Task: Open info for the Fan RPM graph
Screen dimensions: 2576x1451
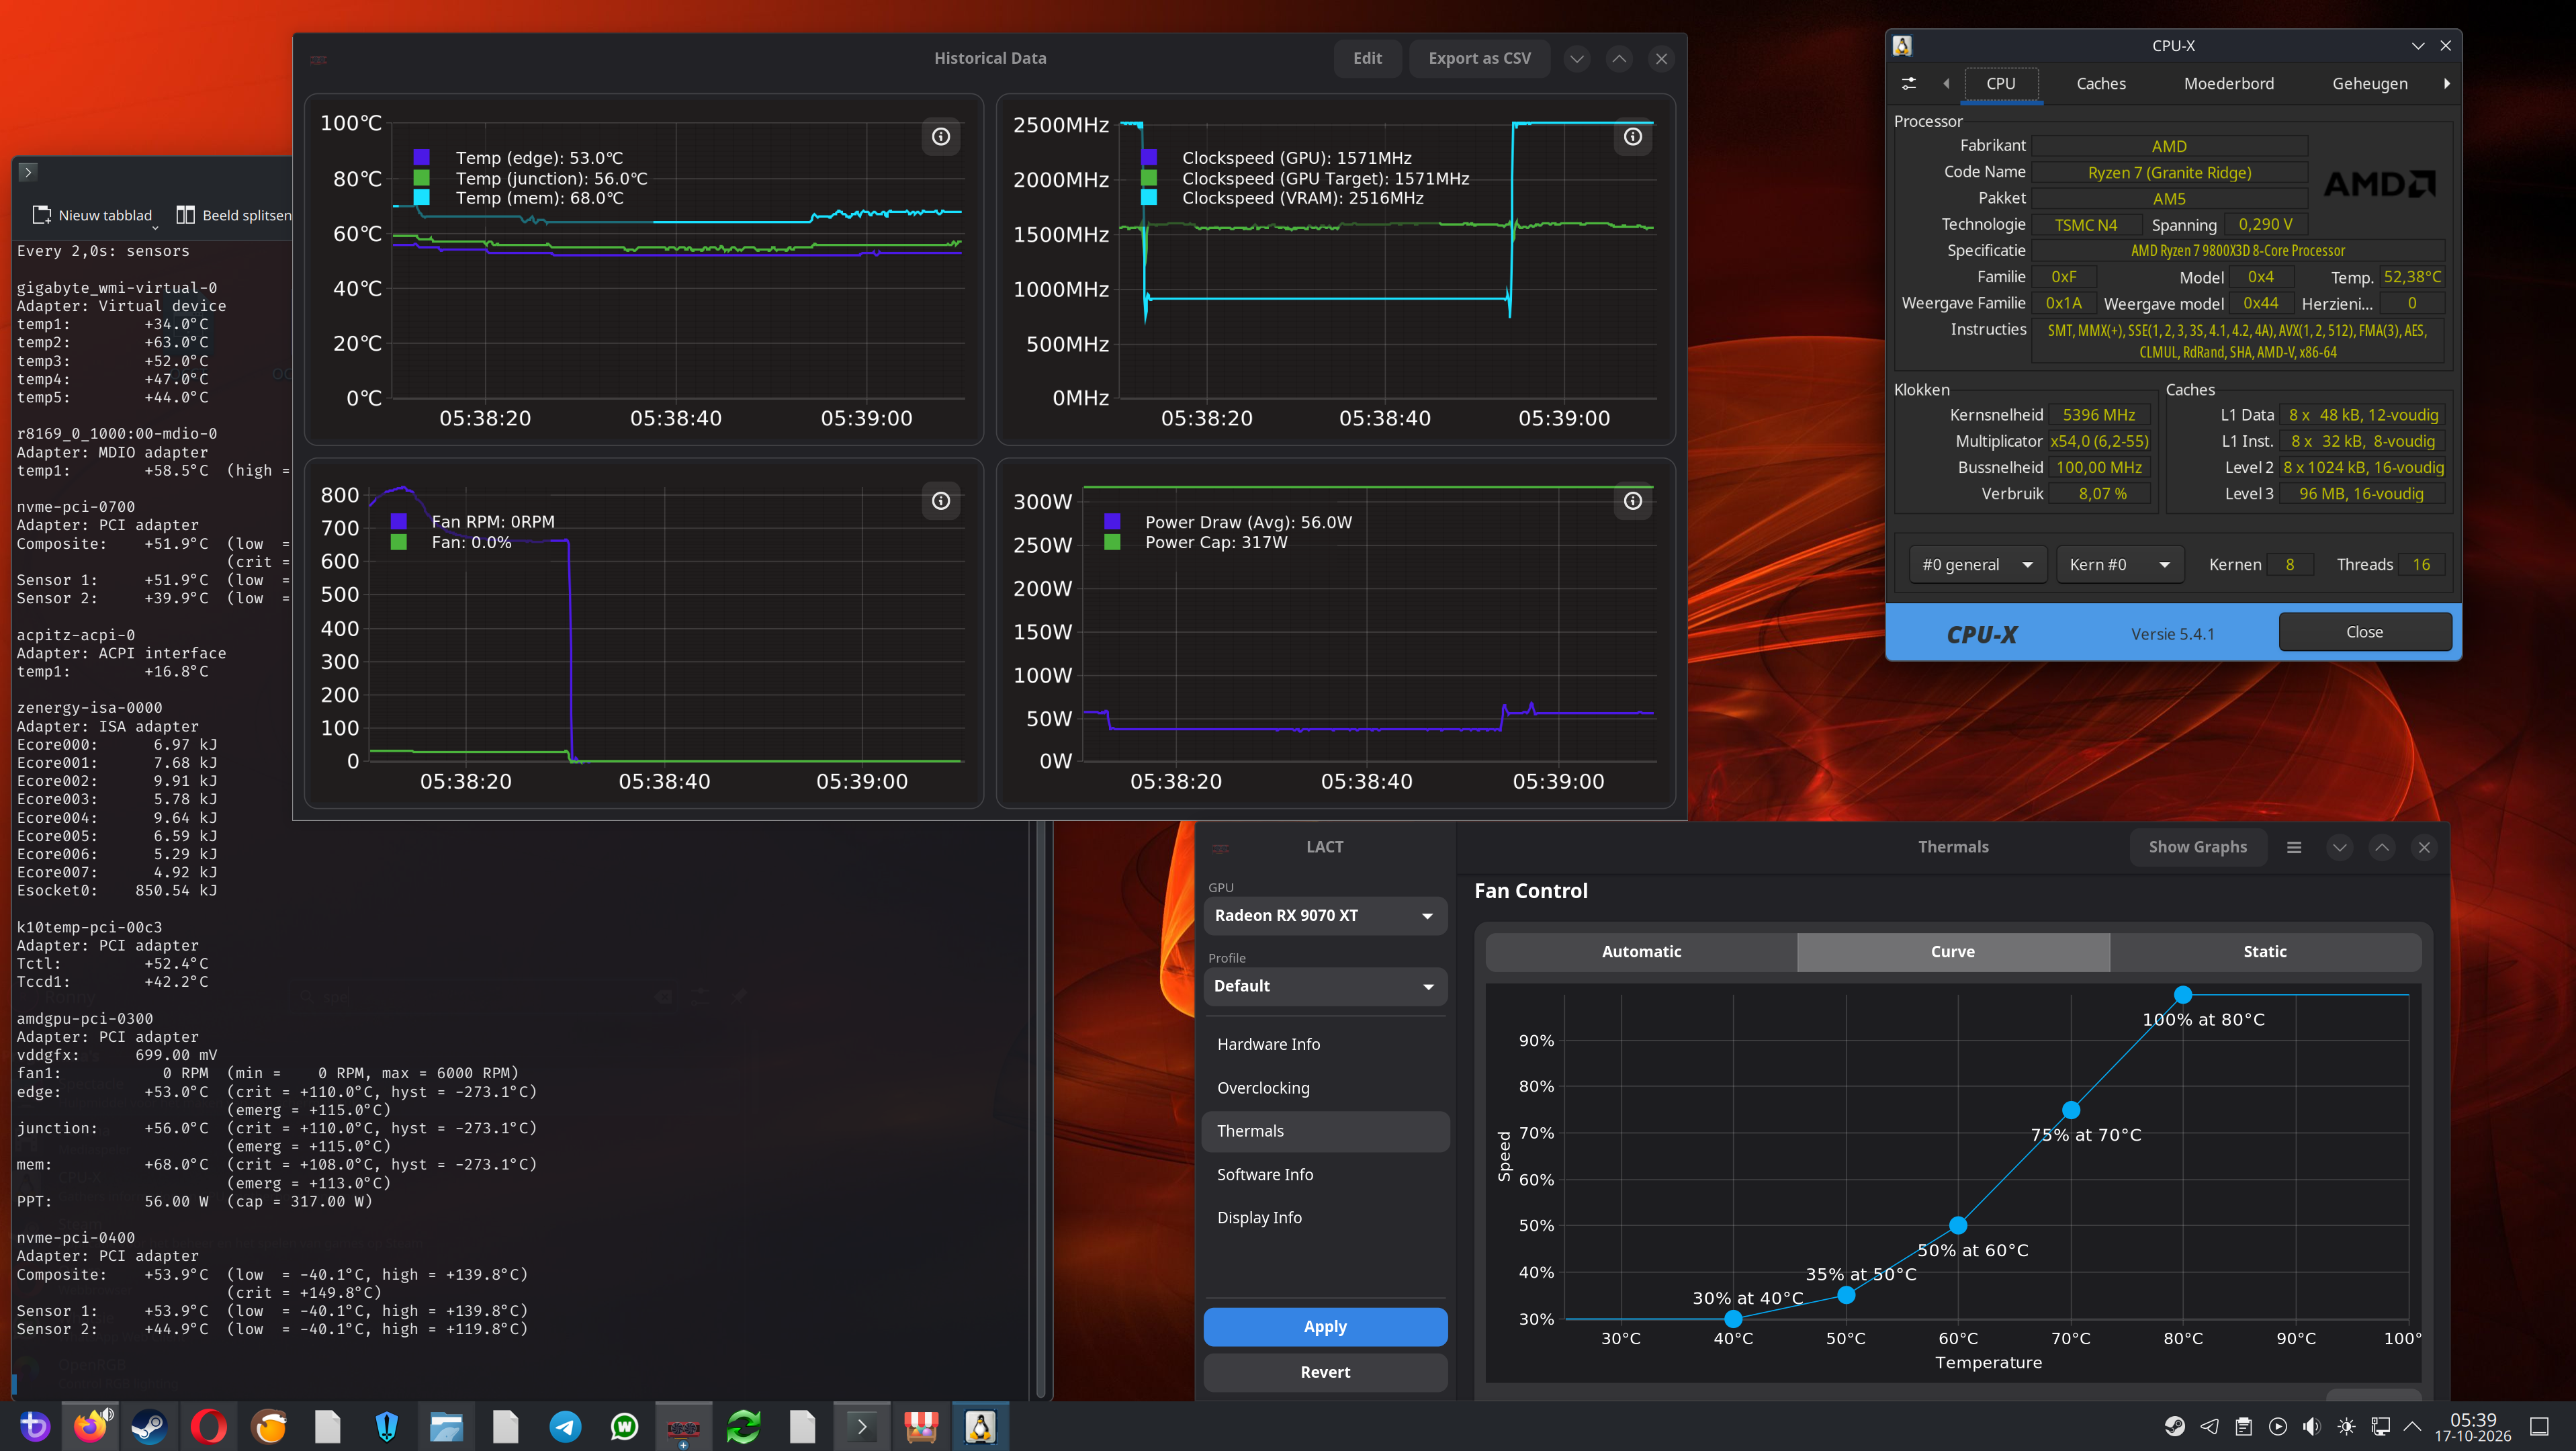Action: [x=941, y=501]
